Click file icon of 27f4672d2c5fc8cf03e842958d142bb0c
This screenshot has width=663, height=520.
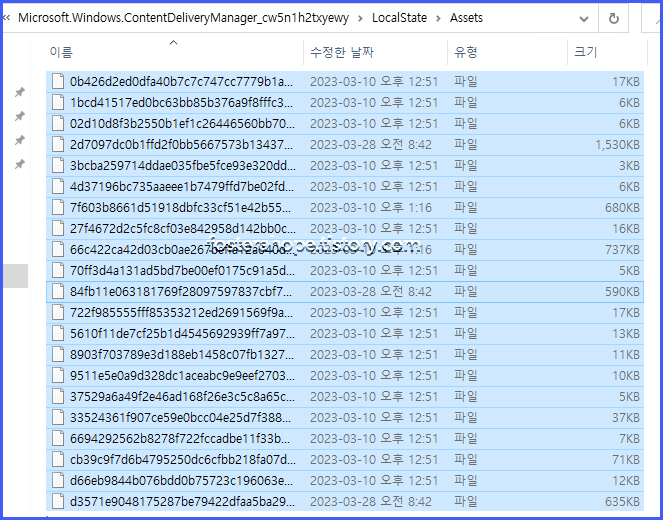pyautogui.click(x=58, y=229)
